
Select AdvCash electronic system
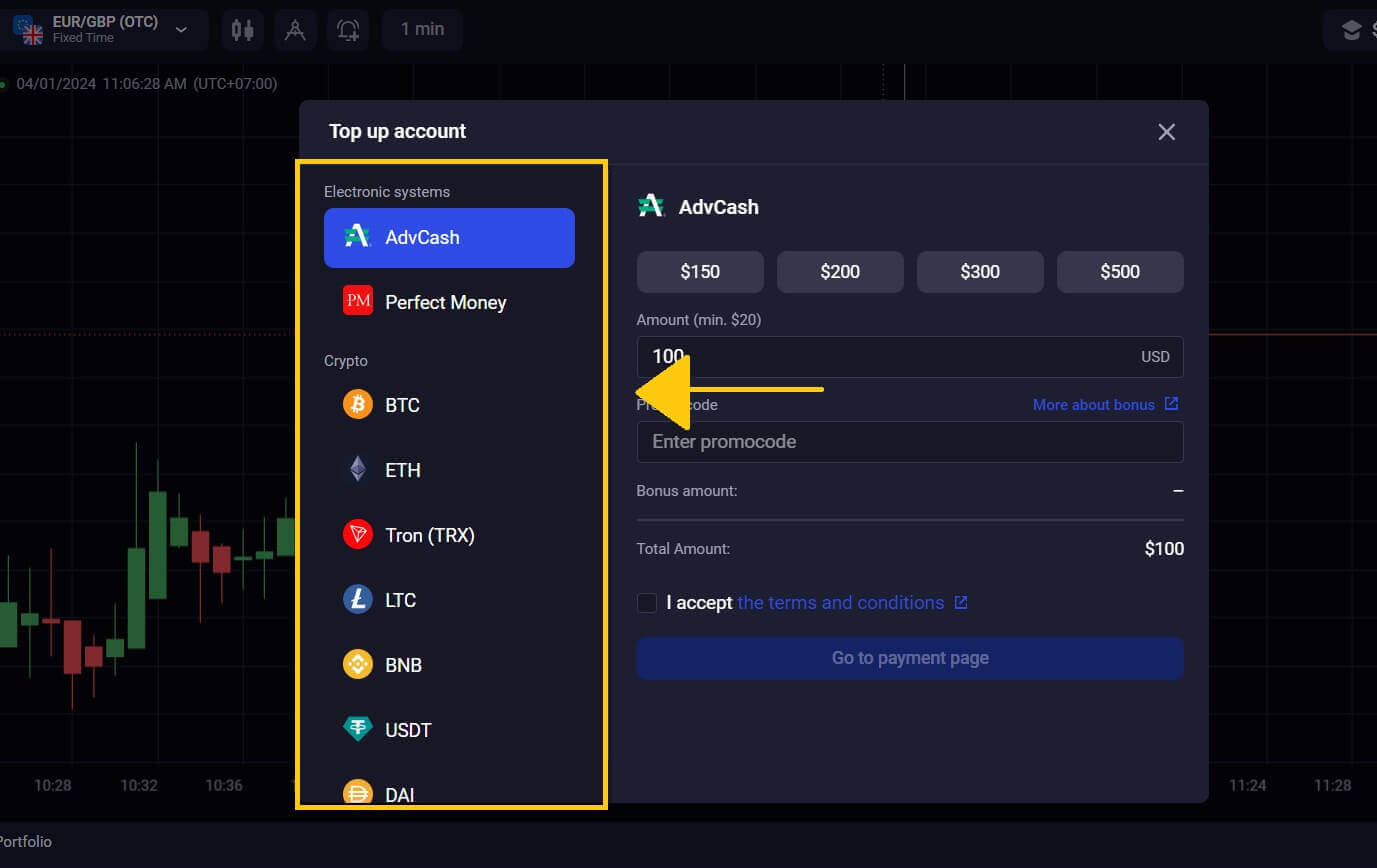click(x=449, y=238)
